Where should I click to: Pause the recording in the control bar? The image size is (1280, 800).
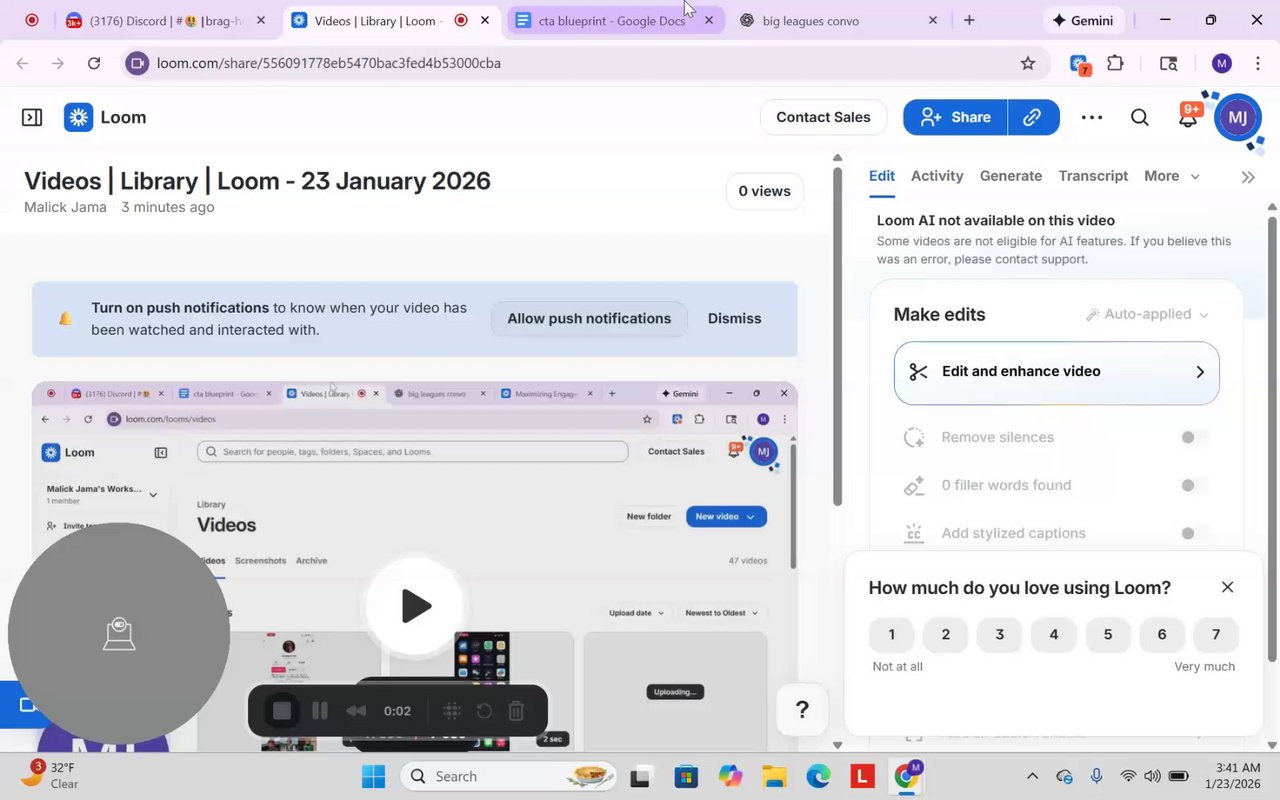320,711
